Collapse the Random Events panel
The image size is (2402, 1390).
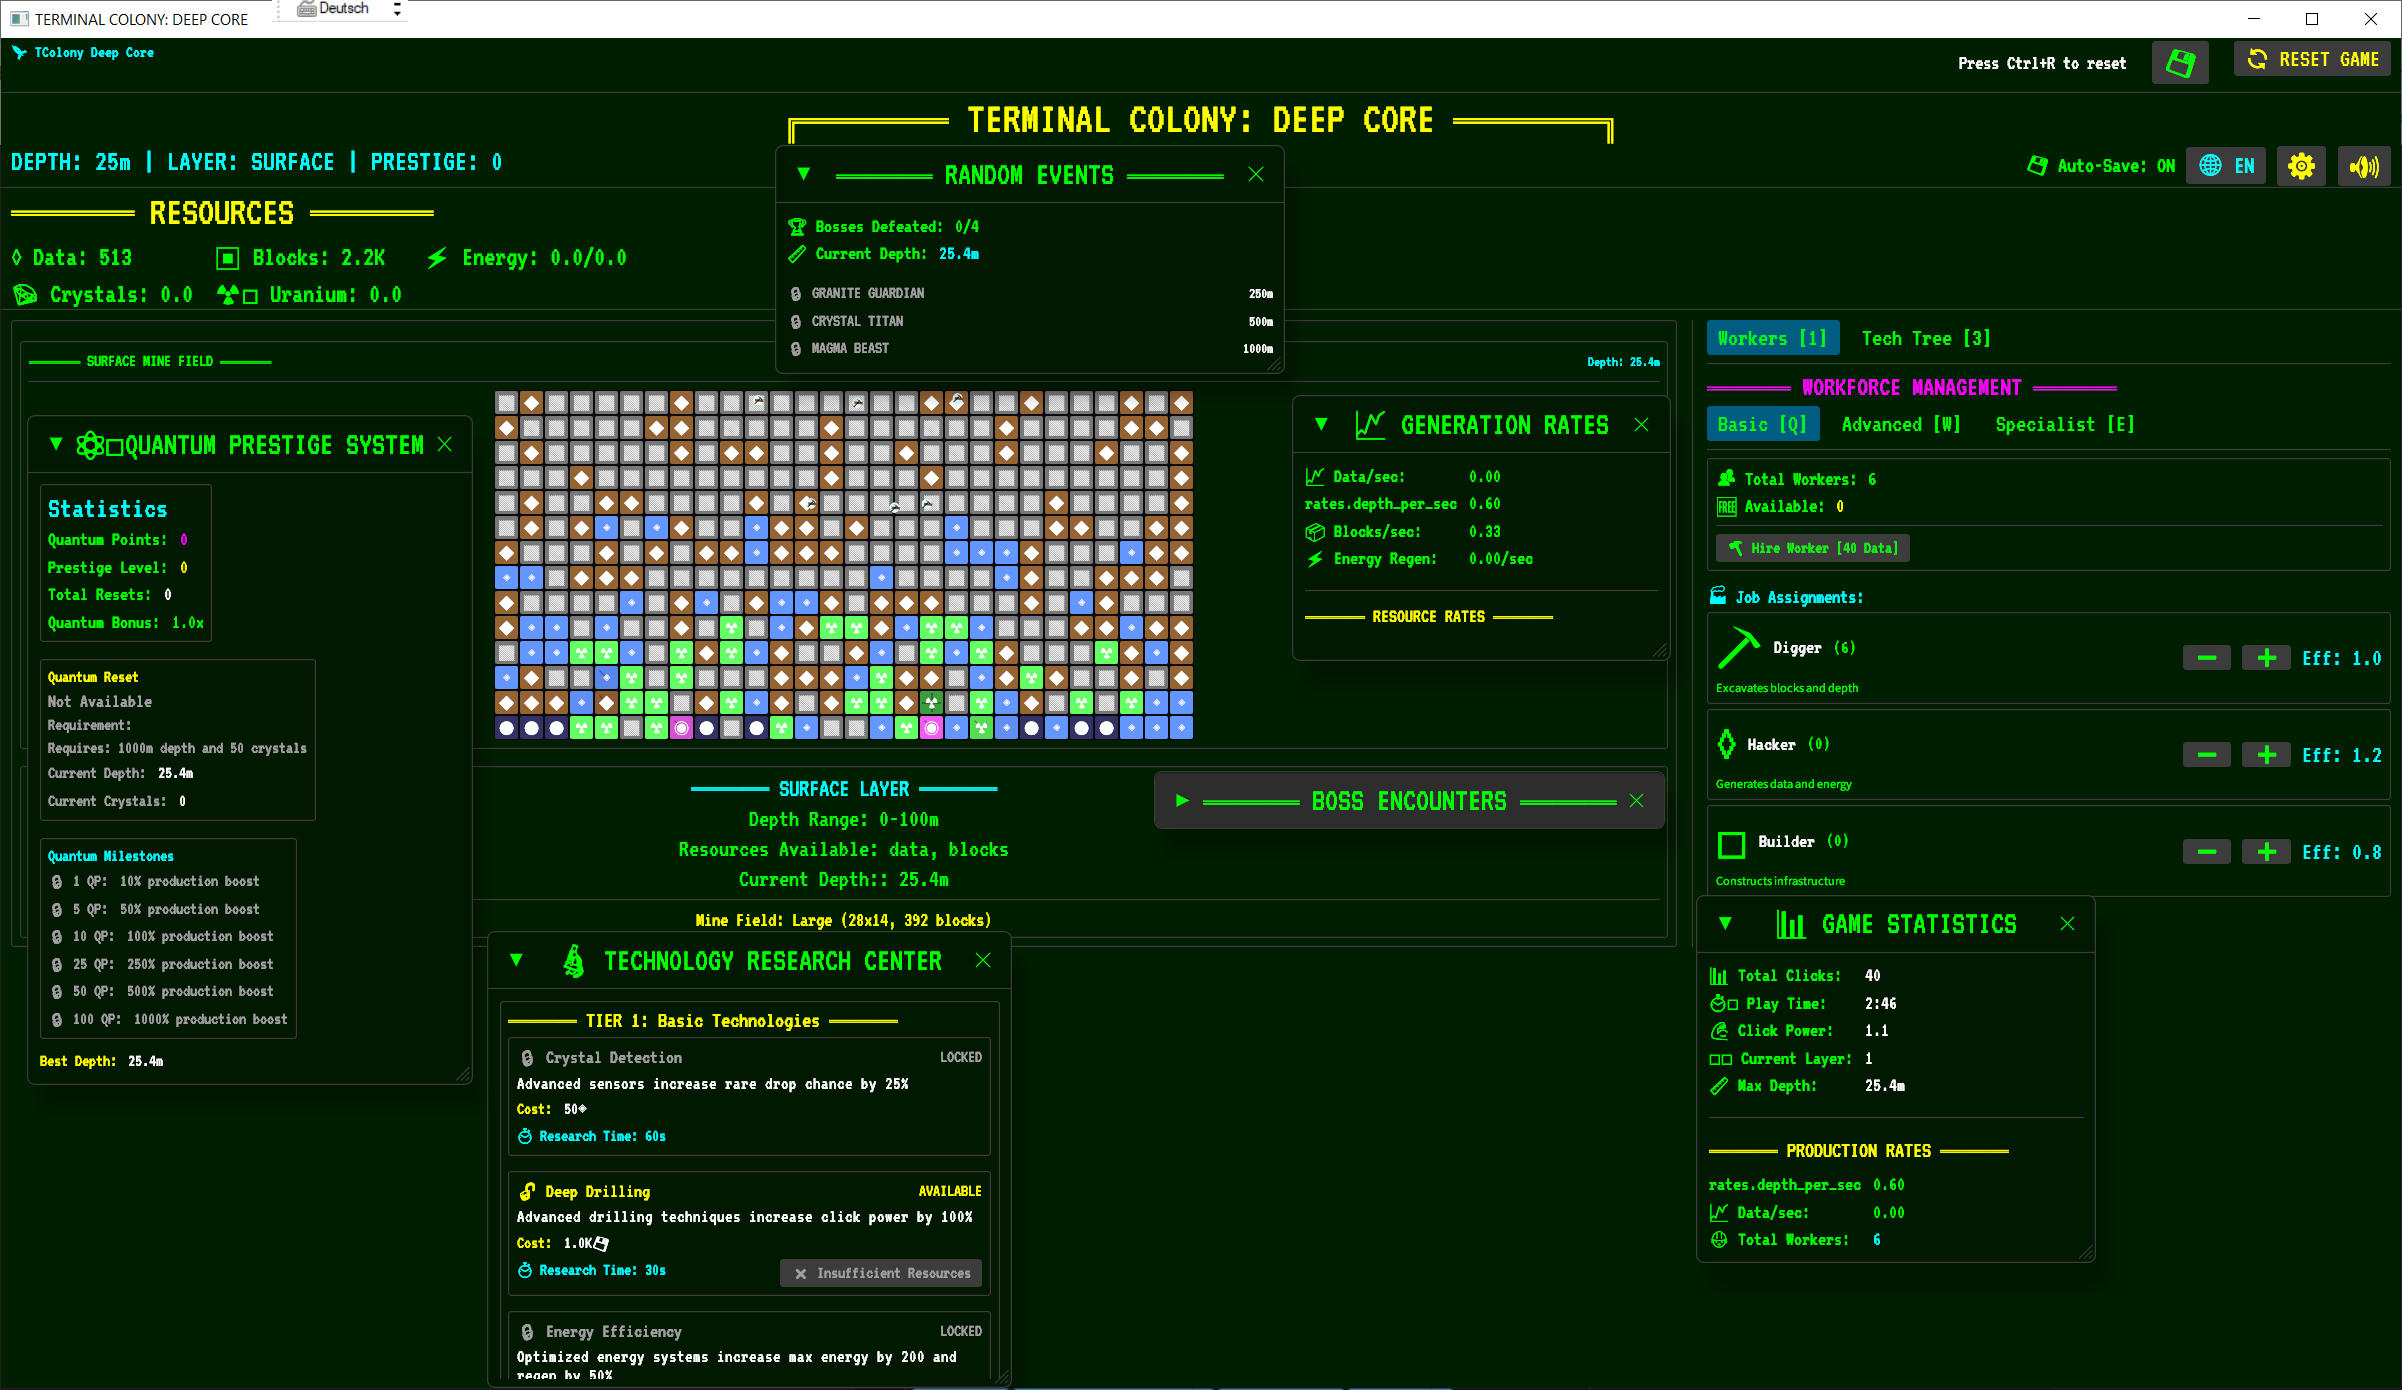[803, 174]
